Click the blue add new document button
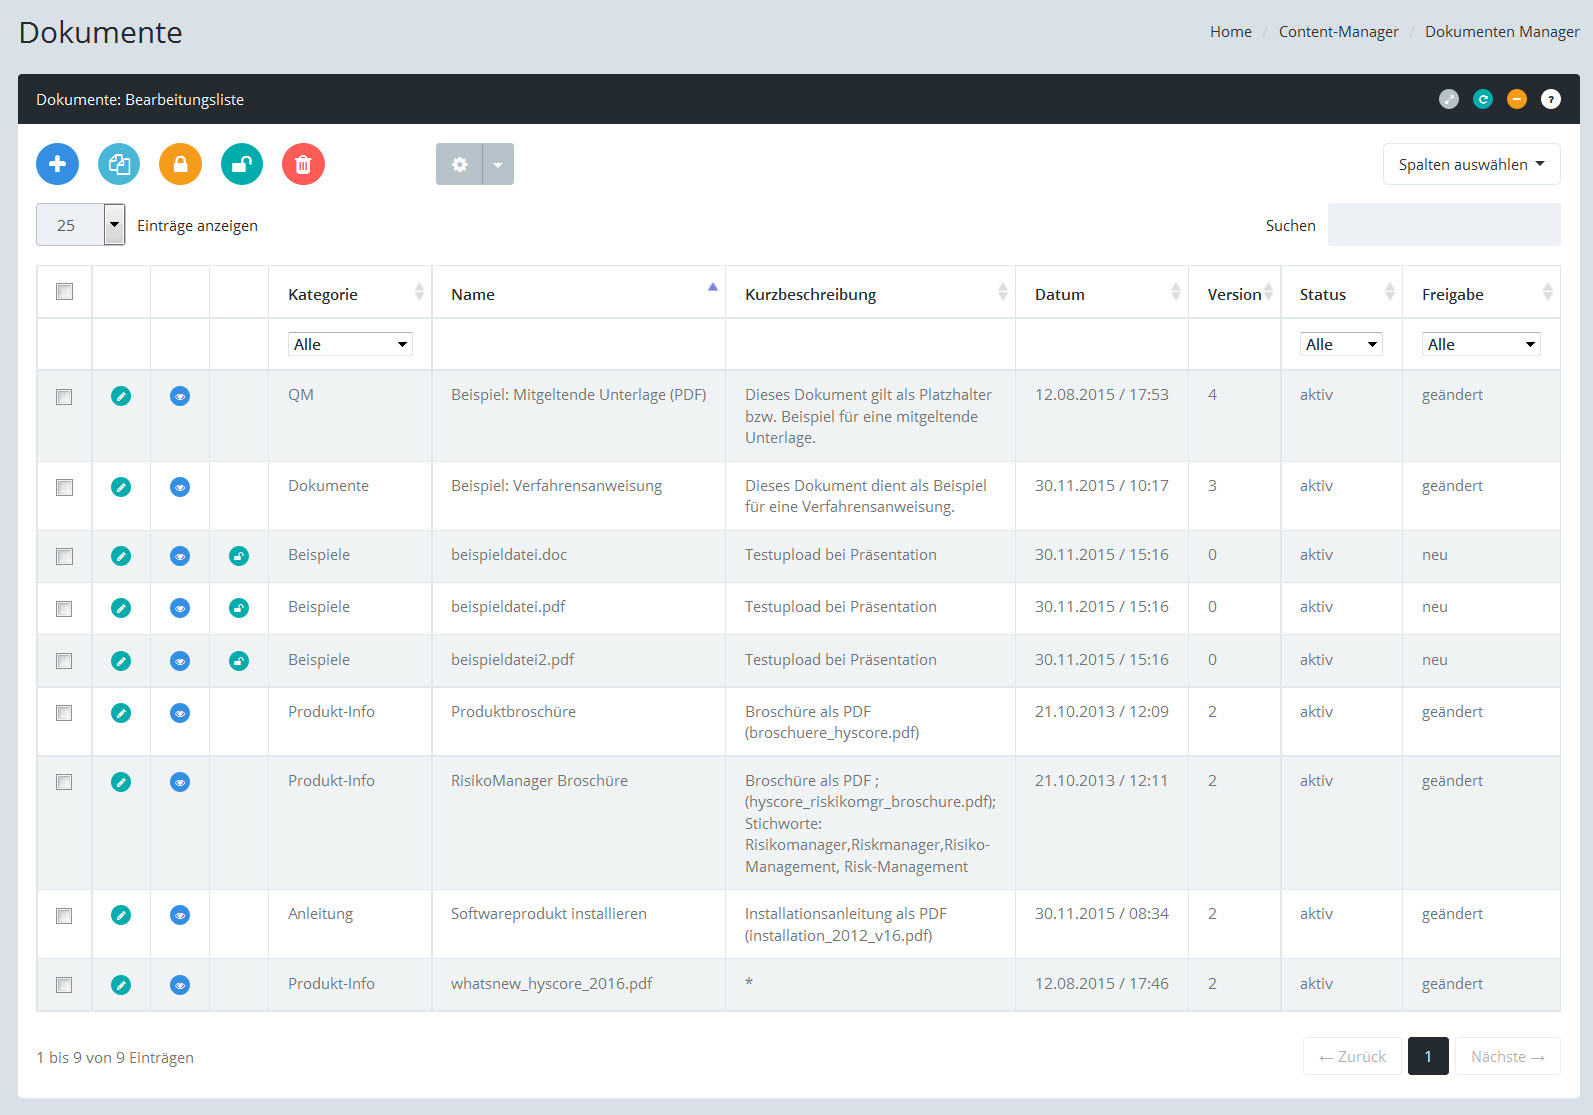This screenshot has height=1115, width=1593. point(57,164)
